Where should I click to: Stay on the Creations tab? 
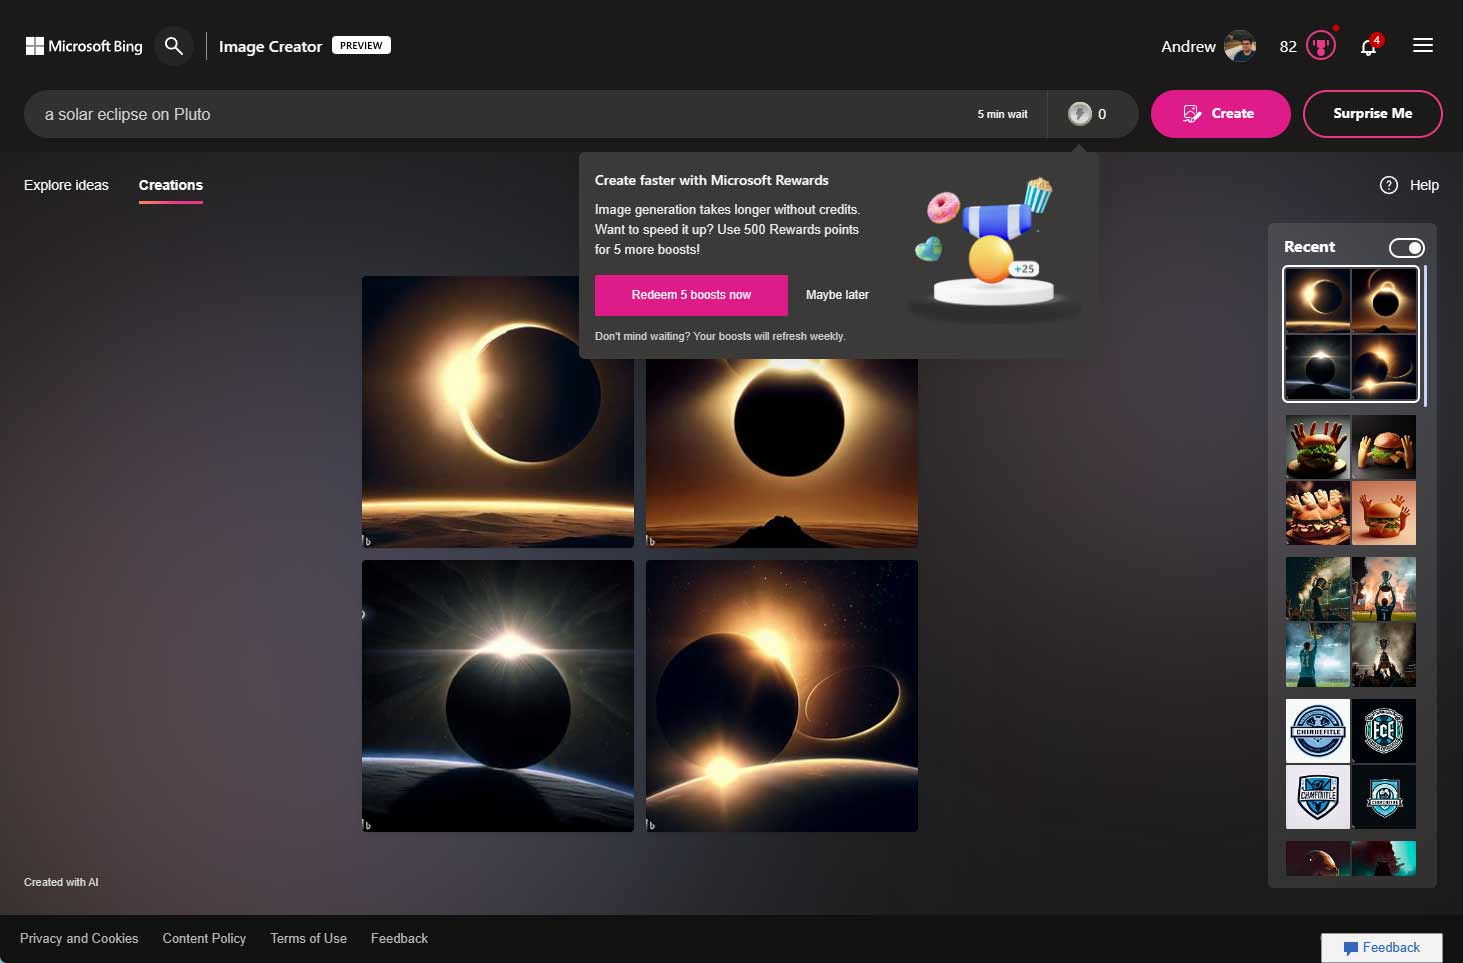170,185
